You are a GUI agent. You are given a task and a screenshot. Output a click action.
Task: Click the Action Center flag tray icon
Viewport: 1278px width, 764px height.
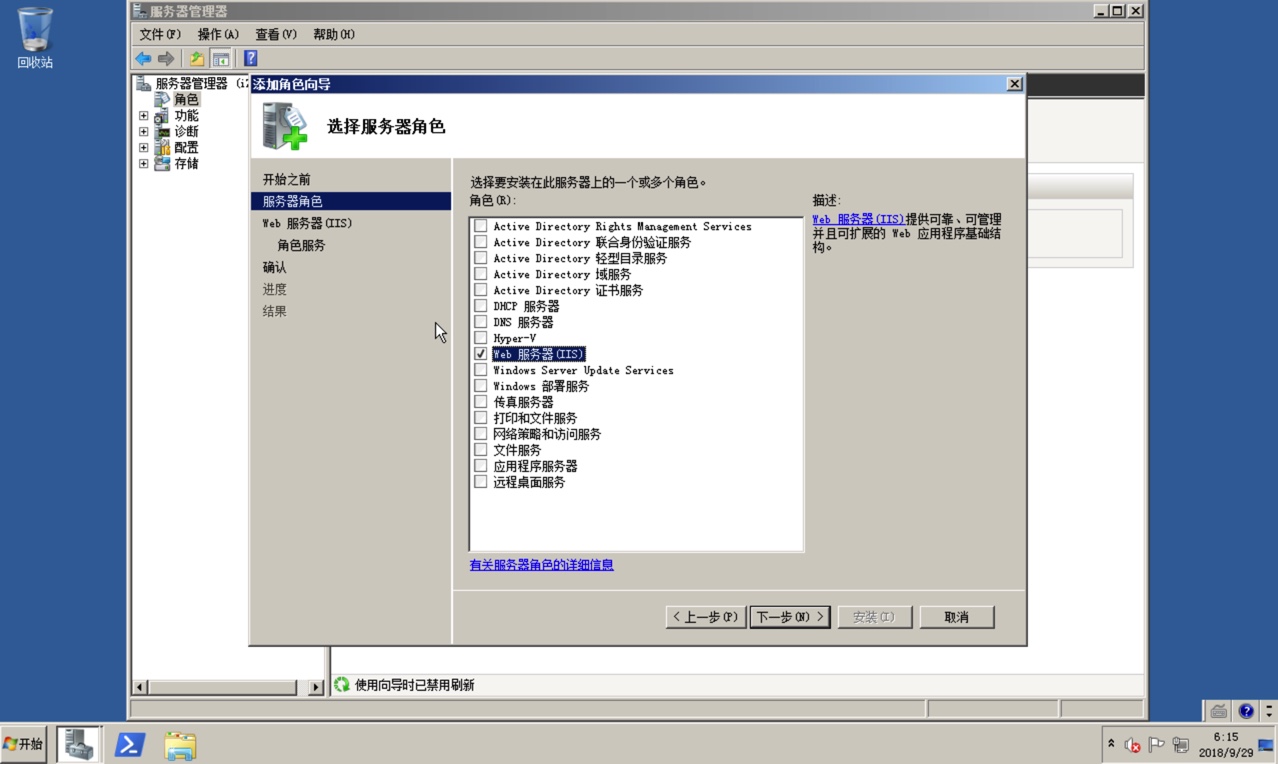(x=1157, y=744)
